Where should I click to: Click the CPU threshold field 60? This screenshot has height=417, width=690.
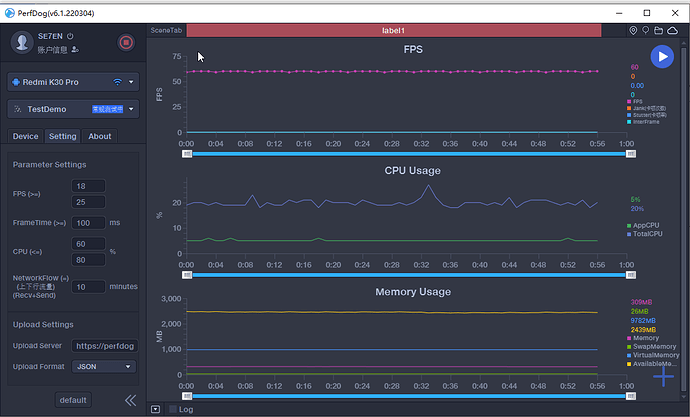point(88,244)
